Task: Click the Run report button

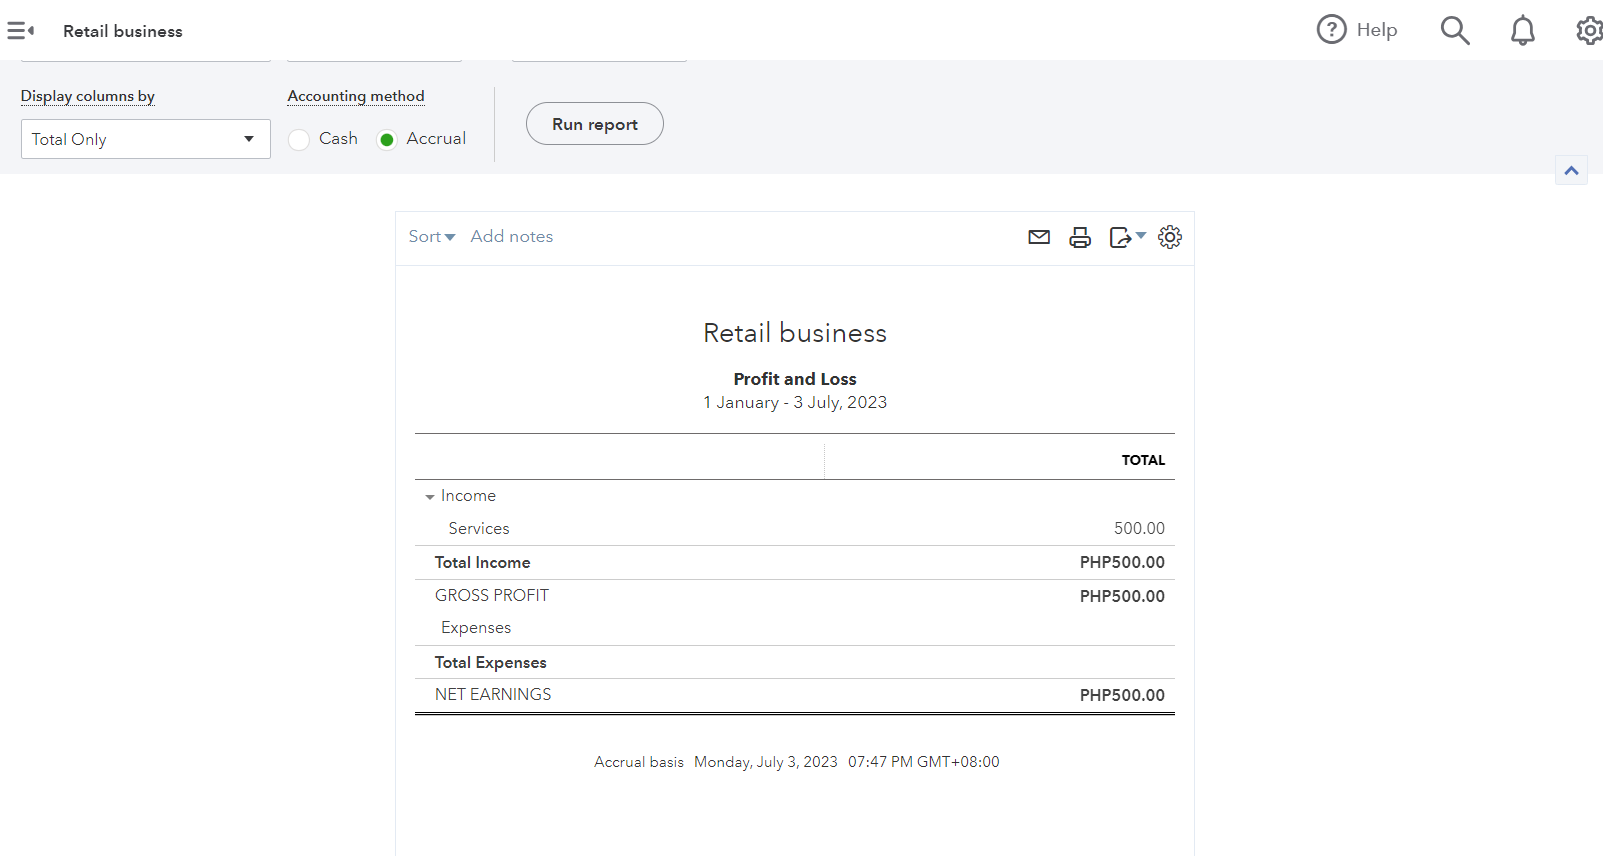Action: [x=594, y=124]
